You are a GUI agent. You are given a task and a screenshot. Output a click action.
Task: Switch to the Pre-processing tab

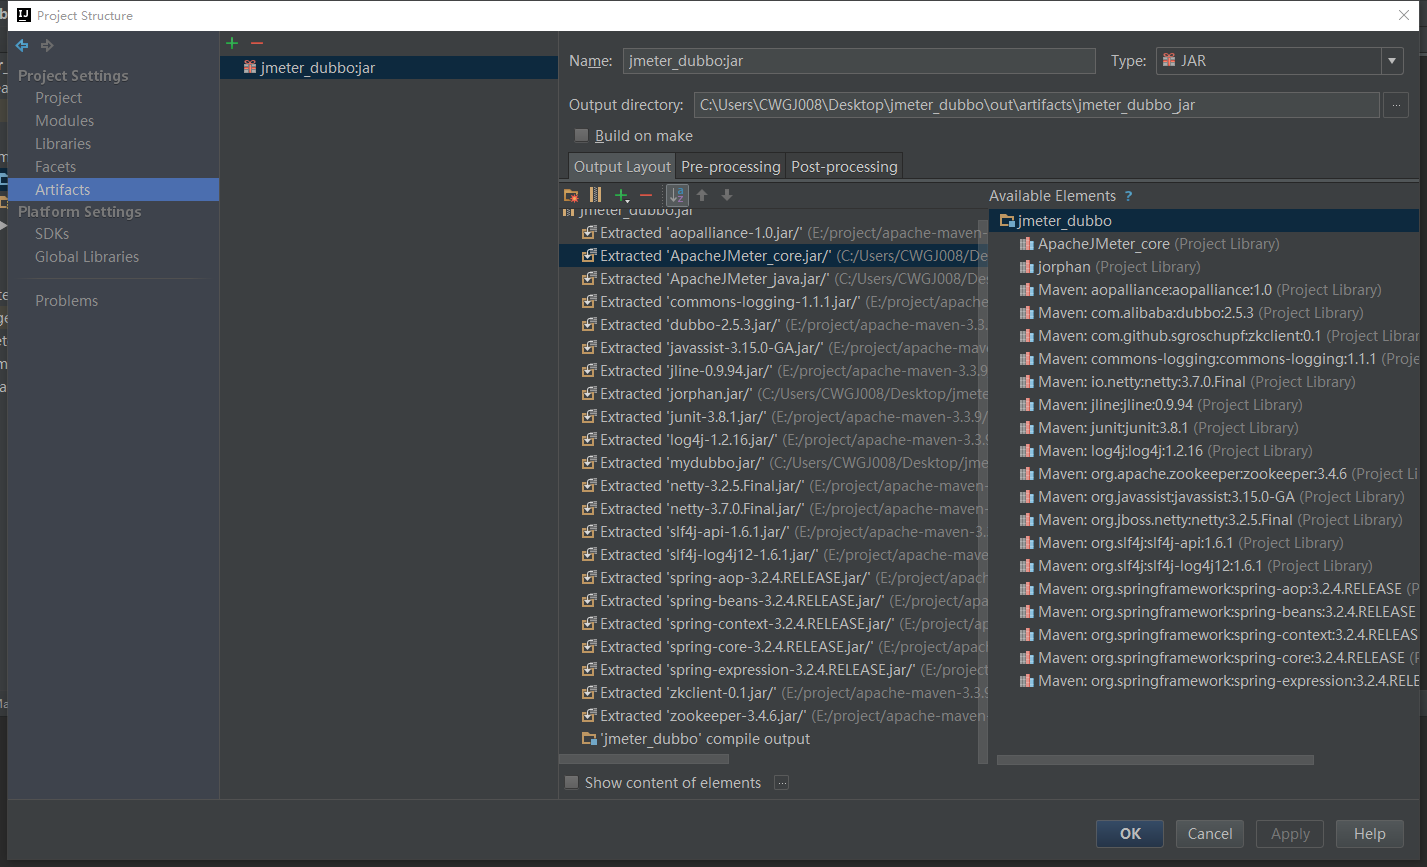click(x=731, y=167)
